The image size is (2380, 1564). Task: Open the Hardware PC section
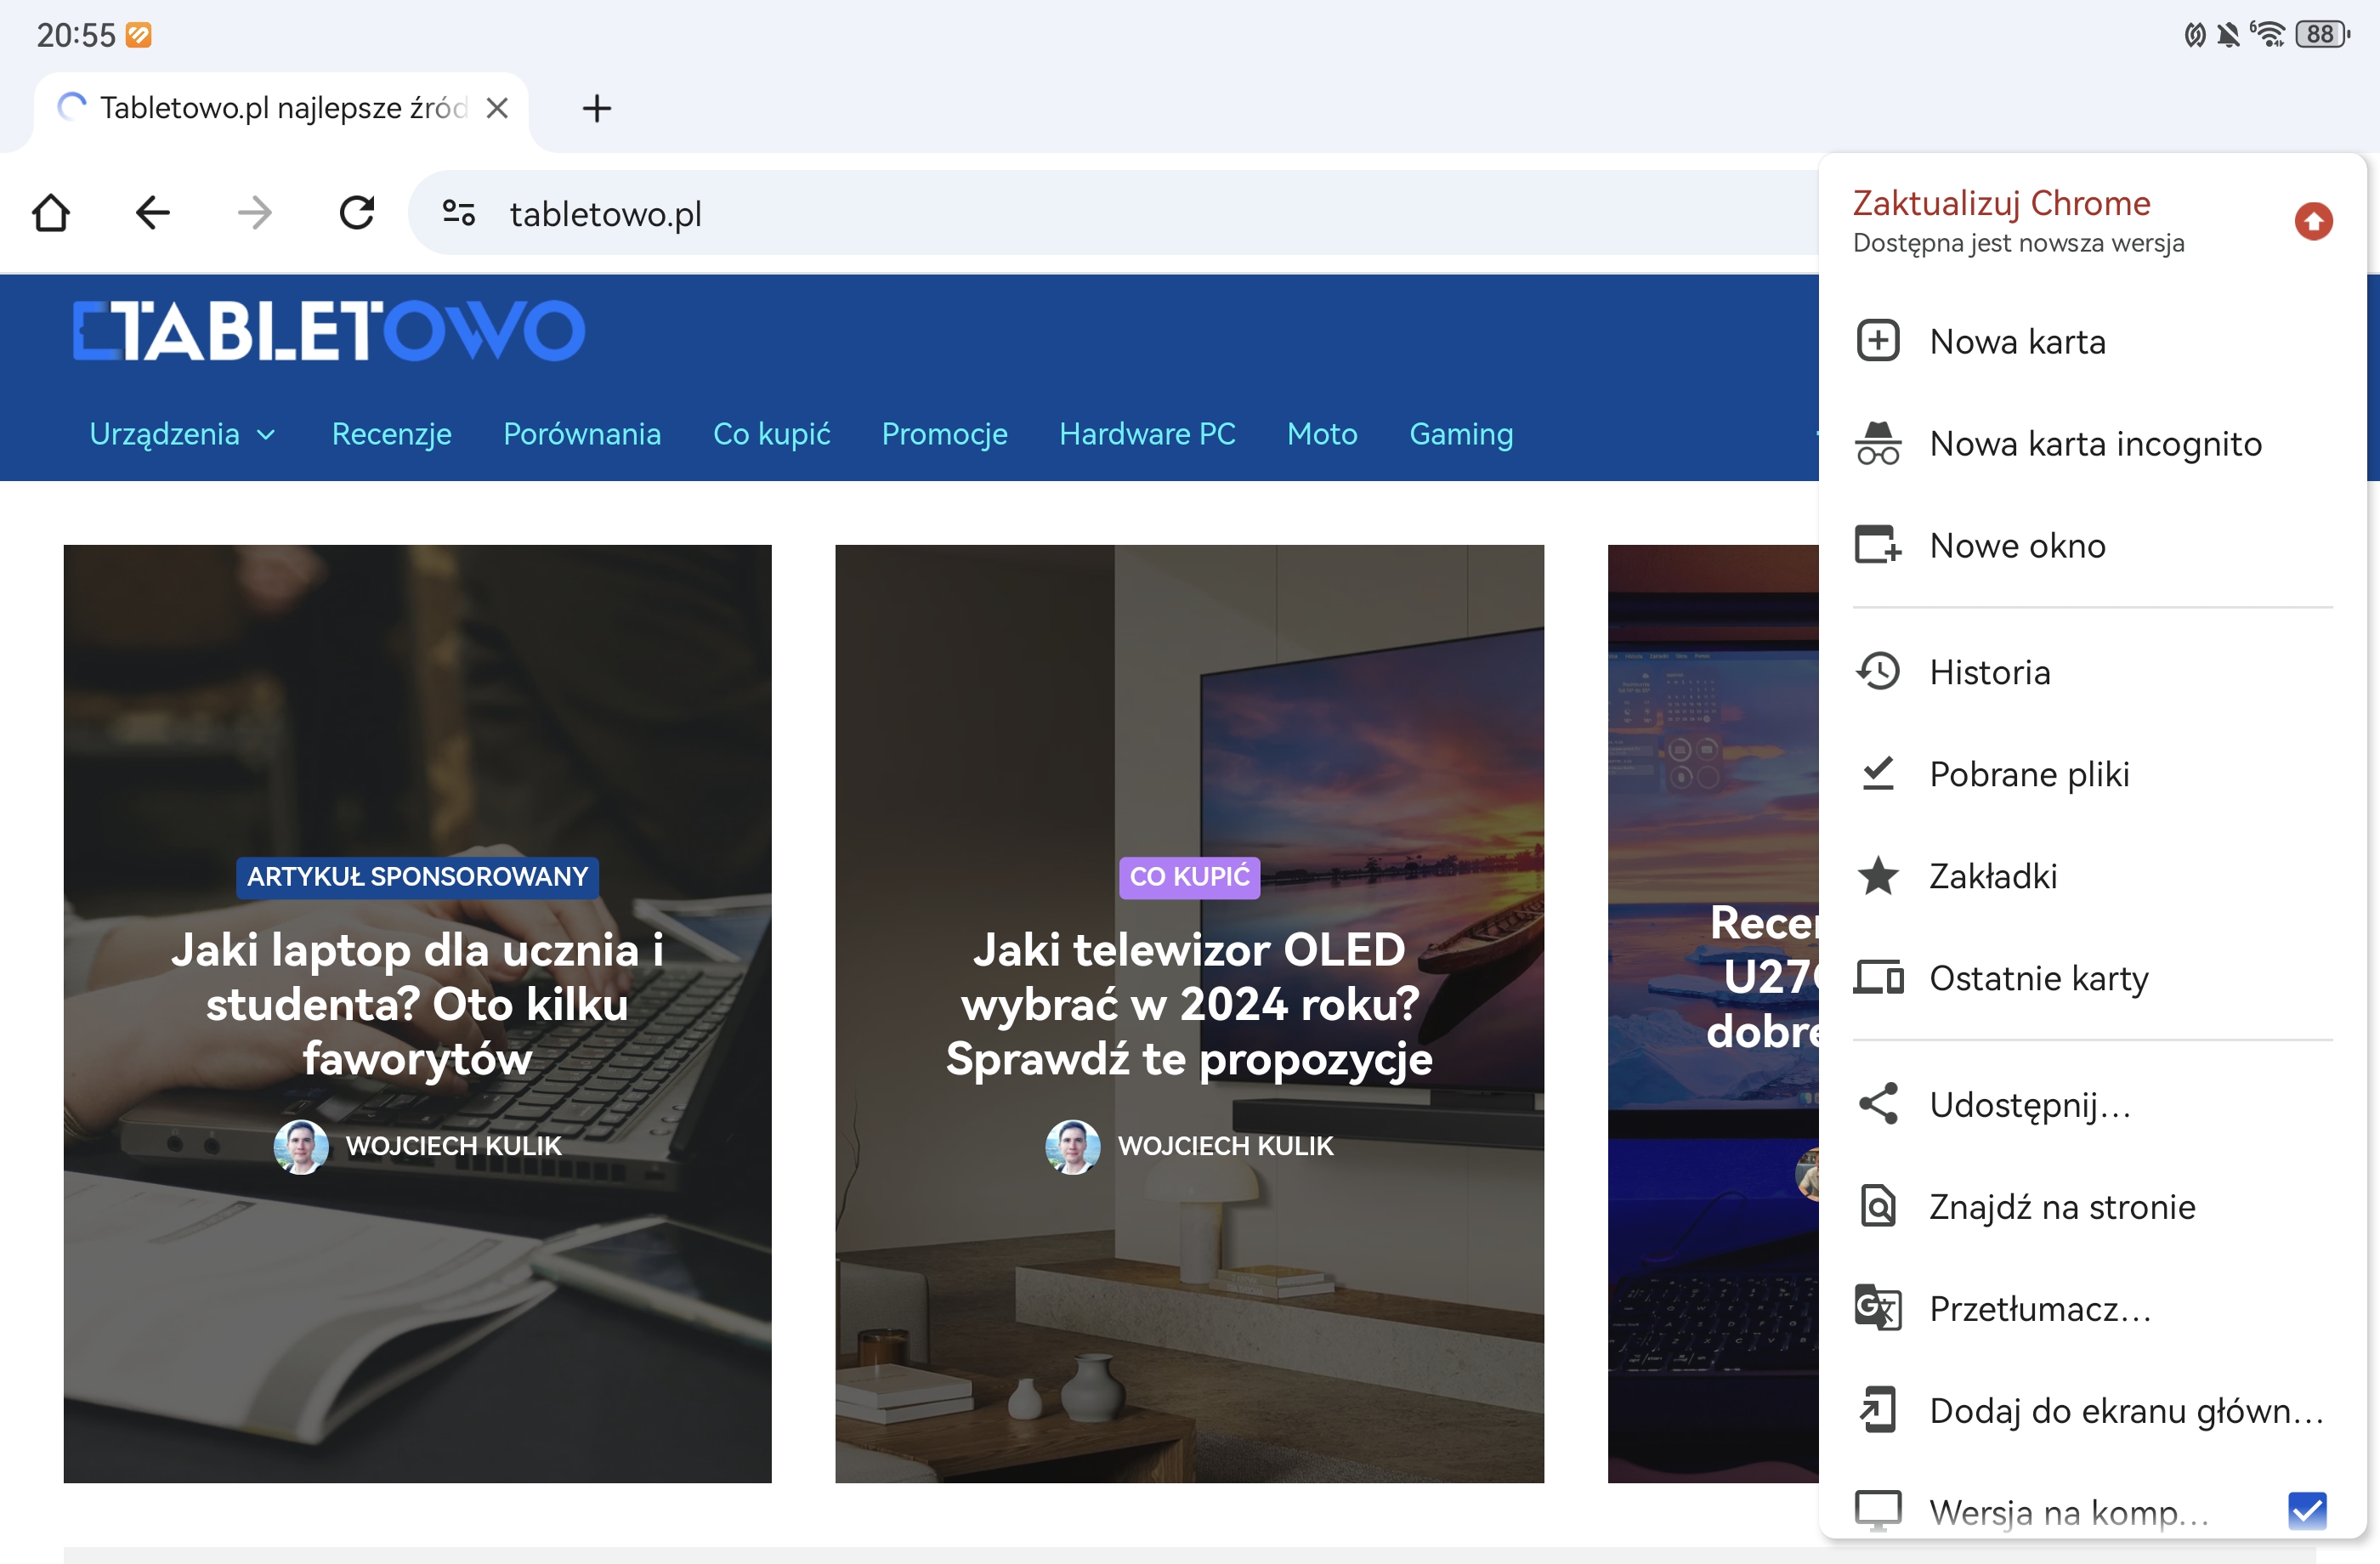pos(1147,434)
